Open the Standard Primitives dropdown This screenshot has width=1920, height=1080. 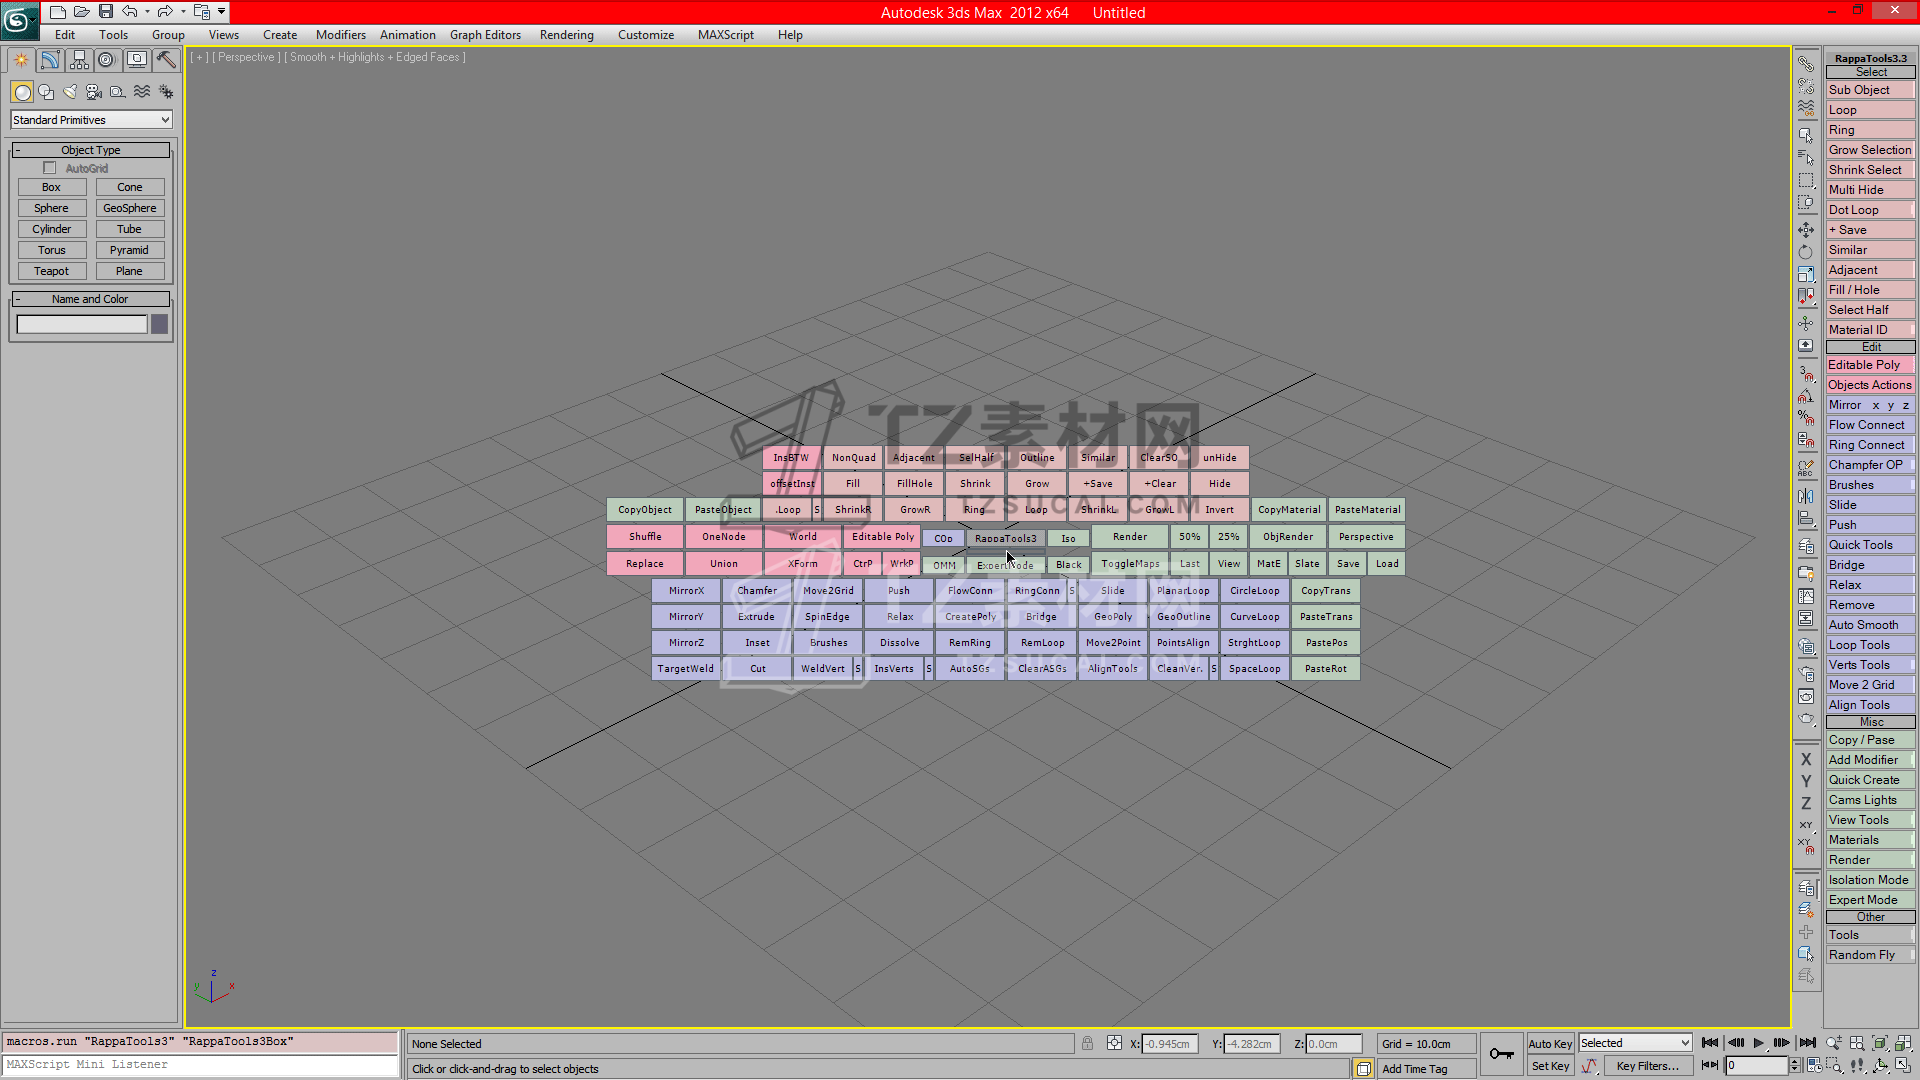pyautogui.click(x=91, y=120)
